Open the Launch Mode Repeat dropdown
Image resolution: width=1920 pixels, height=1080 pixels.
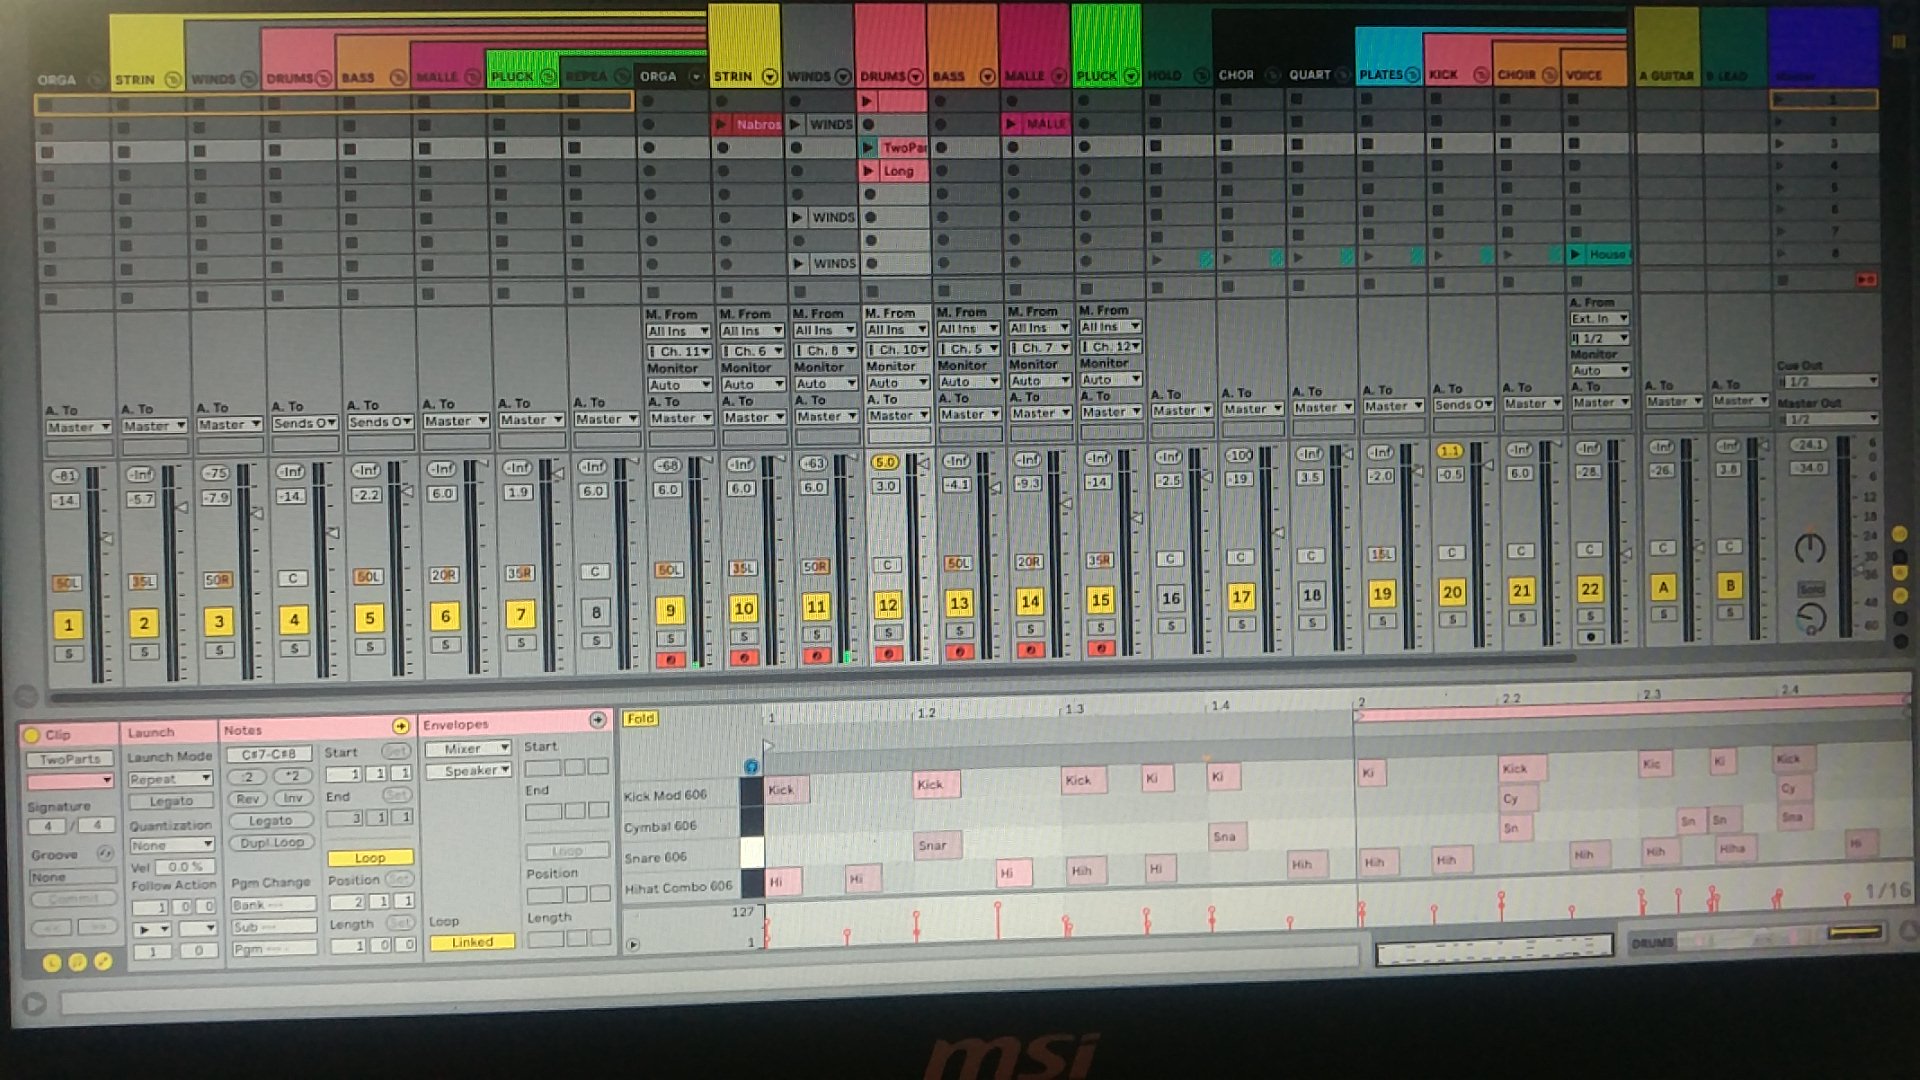click(170, 779)
